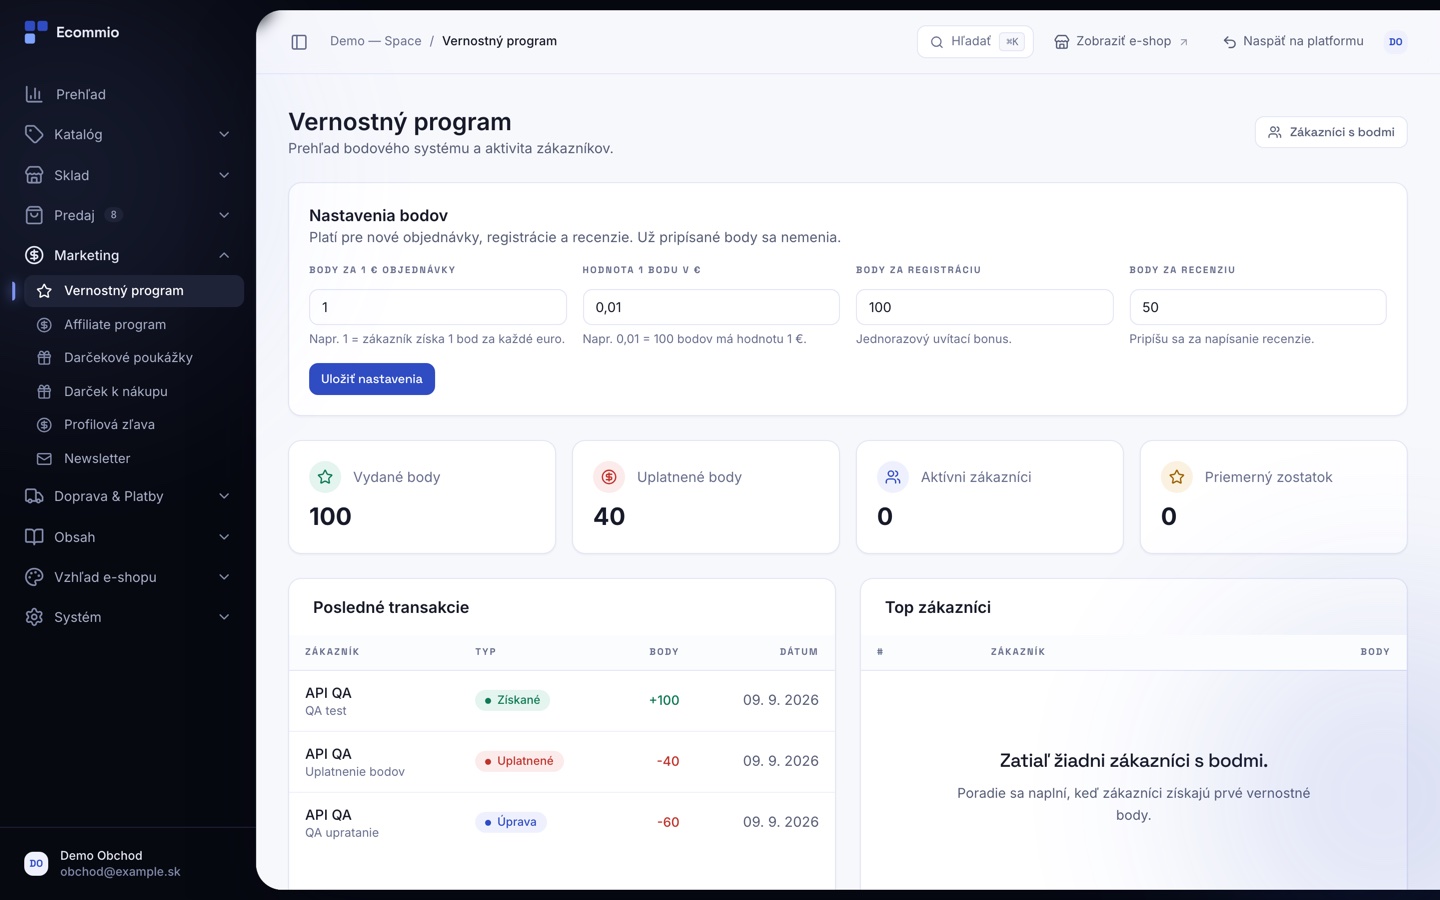
Task: Open the Hľadať search box
Action: [x=975, y=42]
